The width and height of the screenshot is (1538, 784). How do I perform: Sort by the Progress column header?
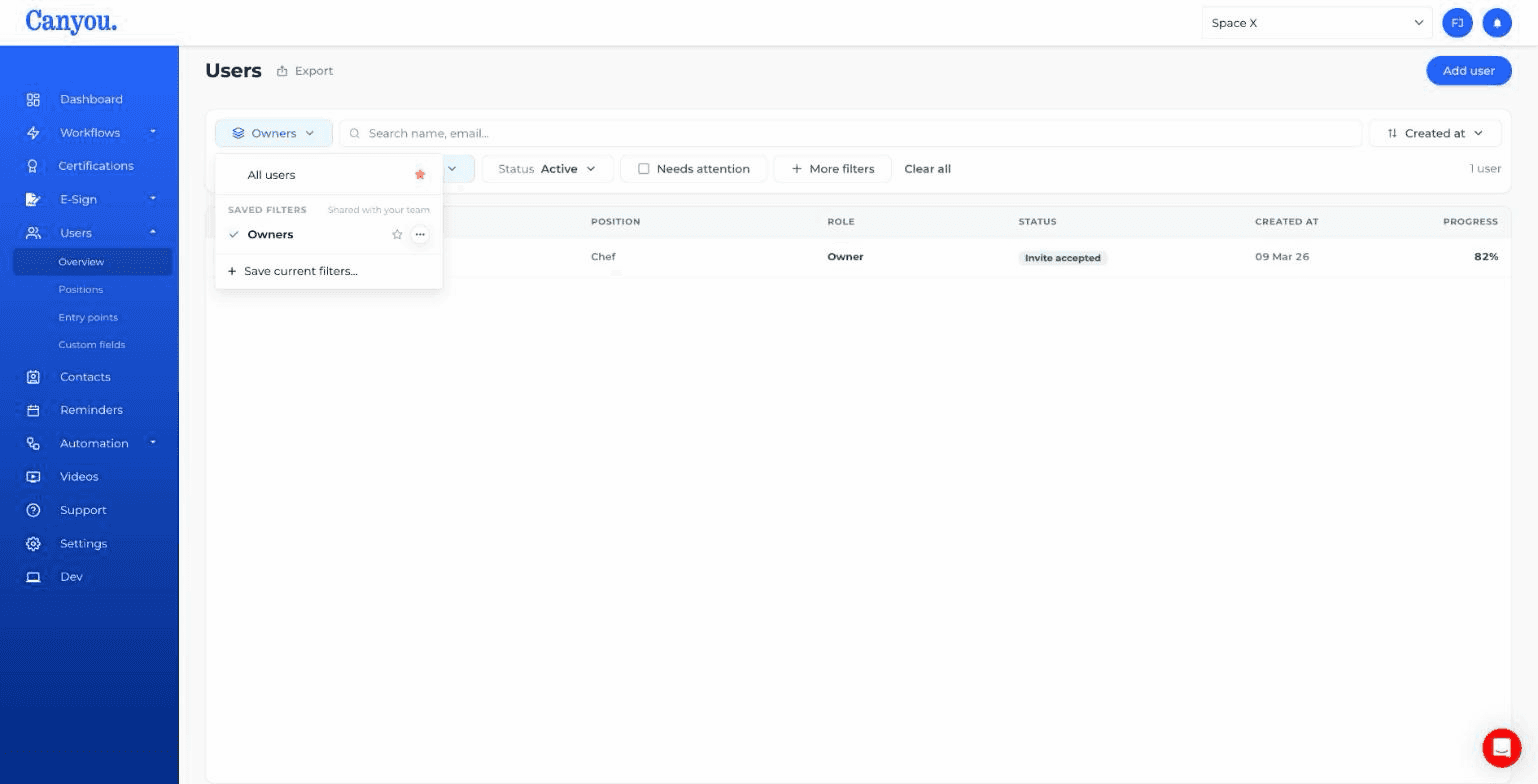click(x=1470, y=222)
